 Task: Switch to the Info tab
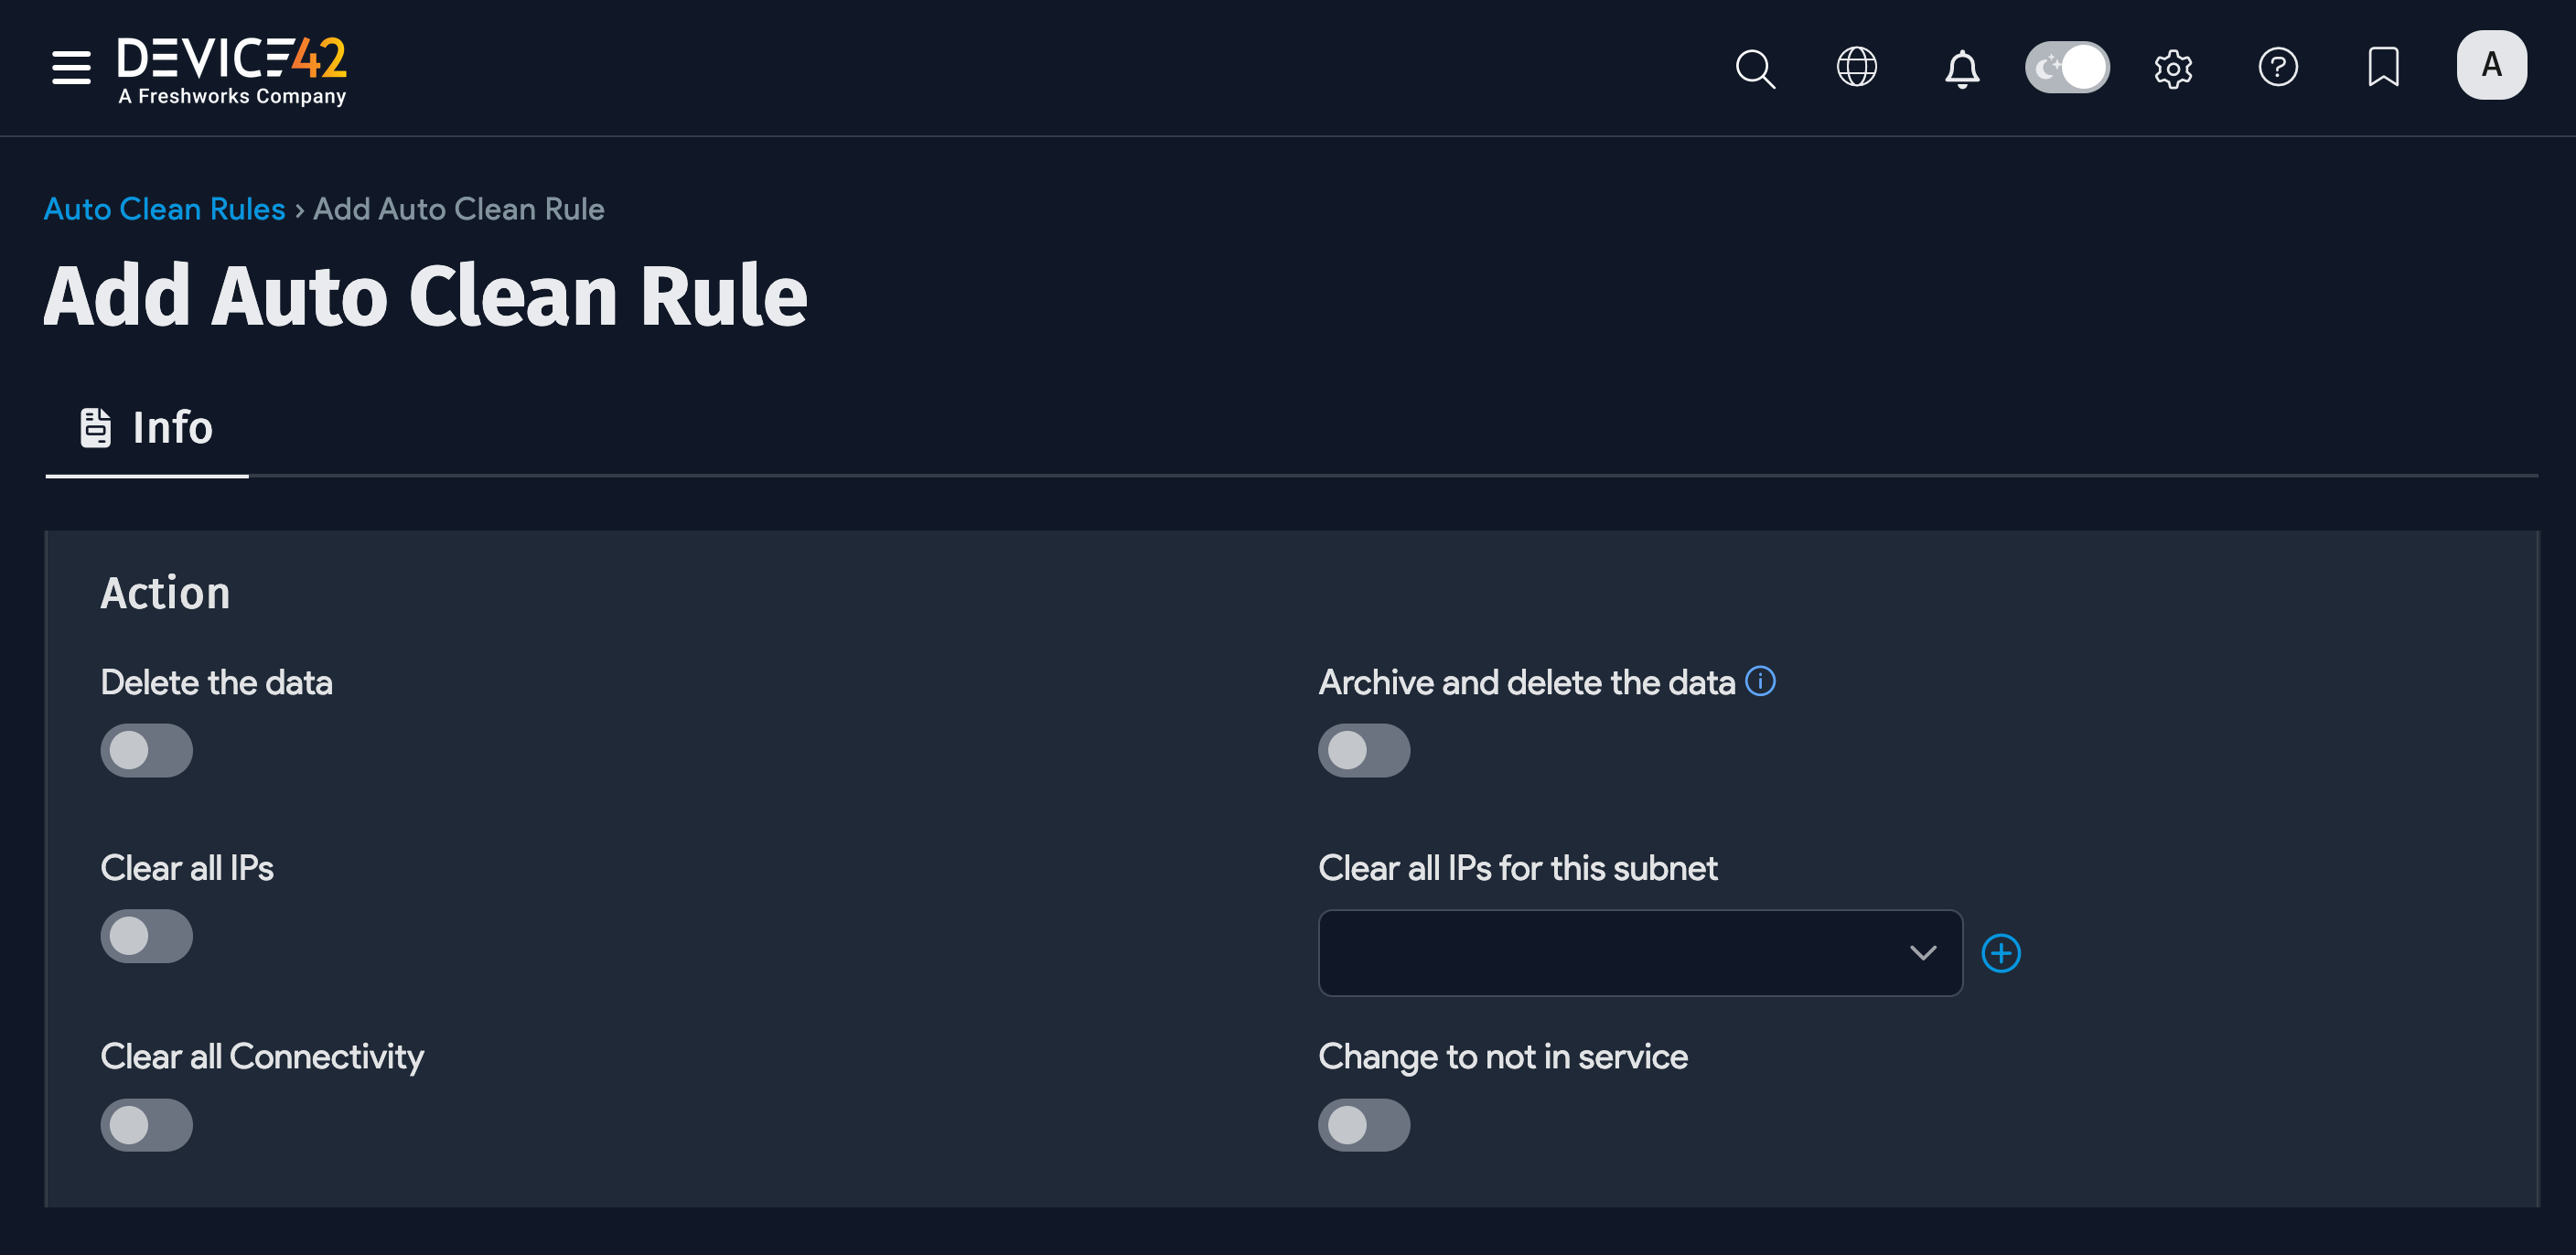[x=146, y=428]
